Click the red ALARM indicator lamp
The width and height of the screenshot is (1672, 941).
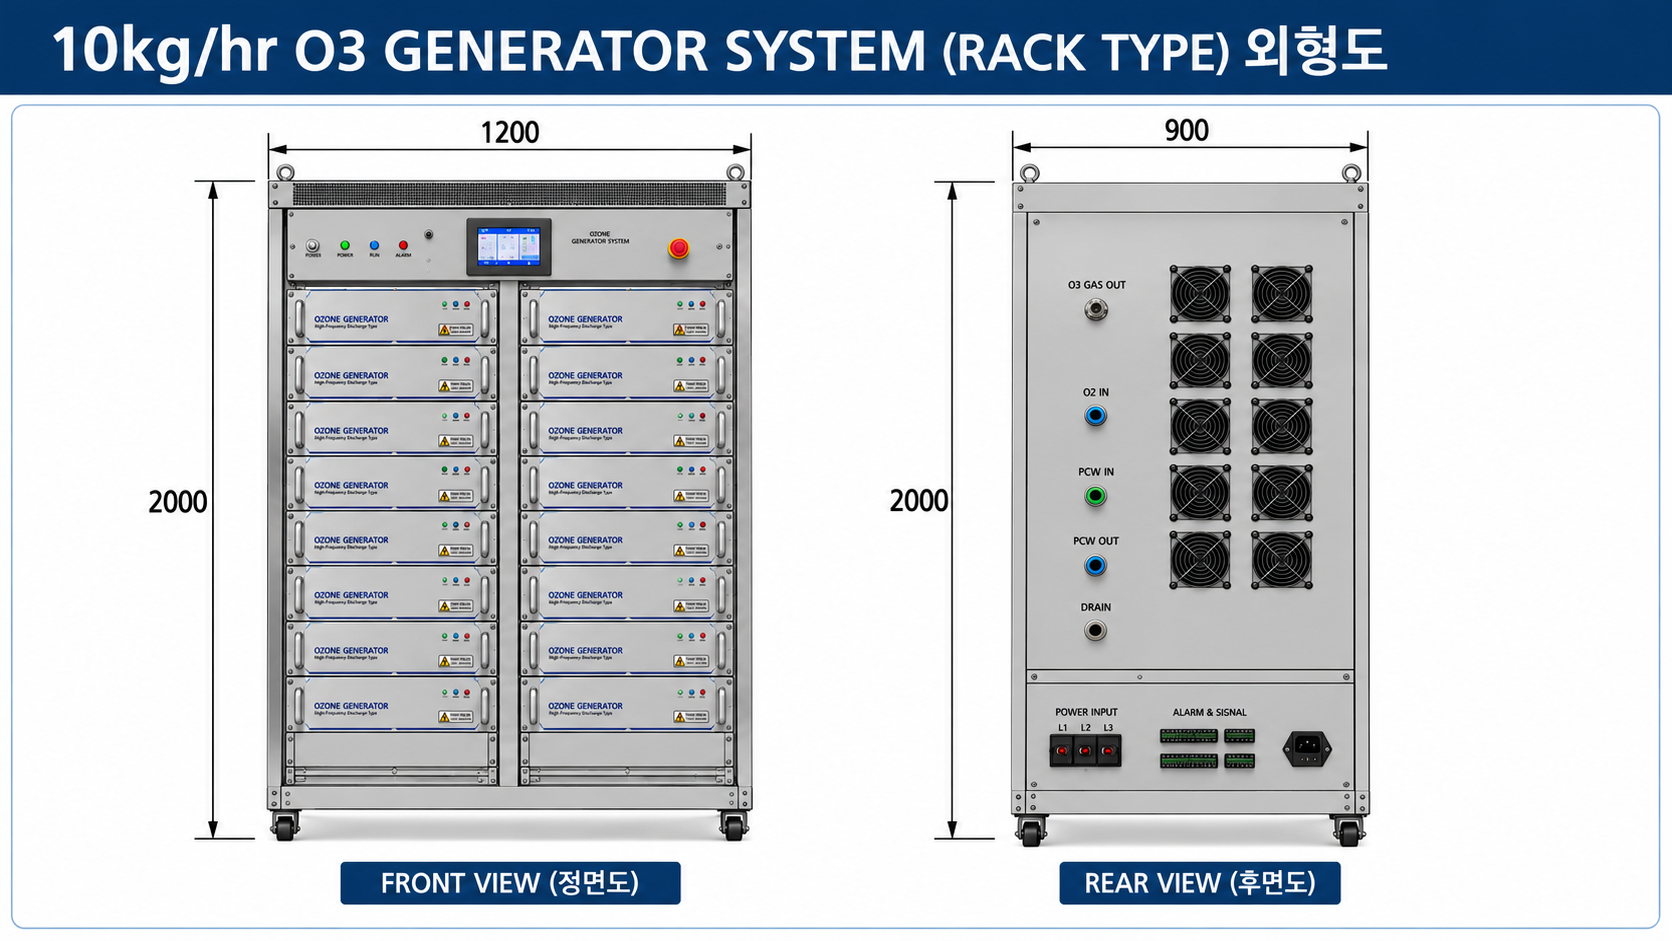[403, 245]
